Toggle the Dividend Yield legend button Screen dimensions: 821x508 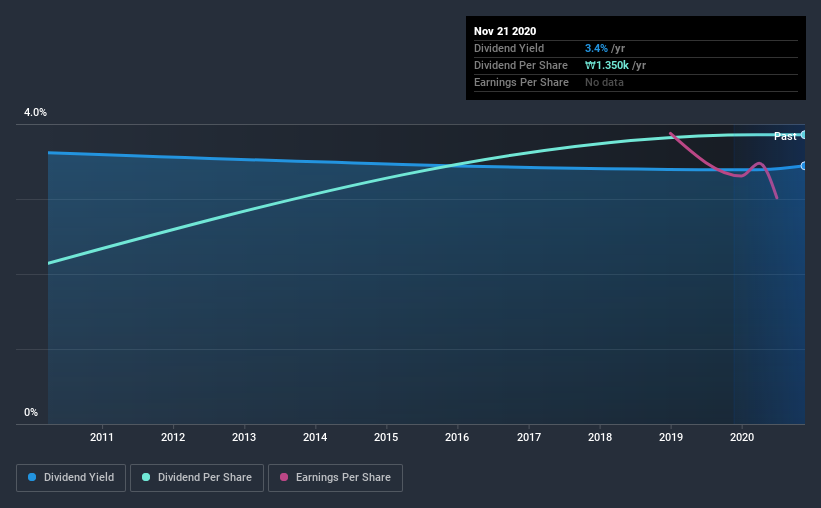71,478
